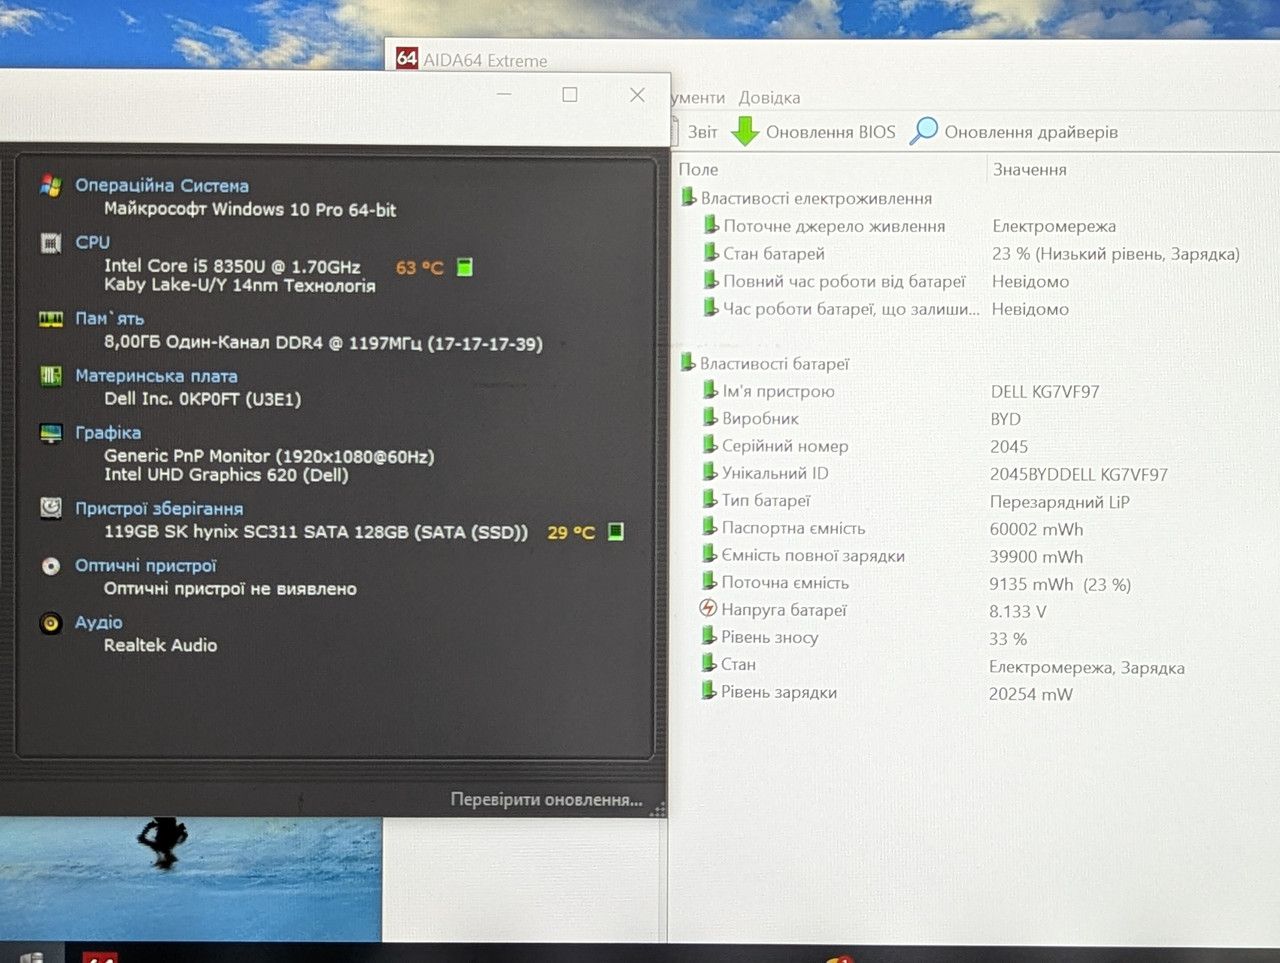The height and width of the screenshot is (963, 1280).
Task: Open the Пристрої зберігання section link
Action: 159,508
